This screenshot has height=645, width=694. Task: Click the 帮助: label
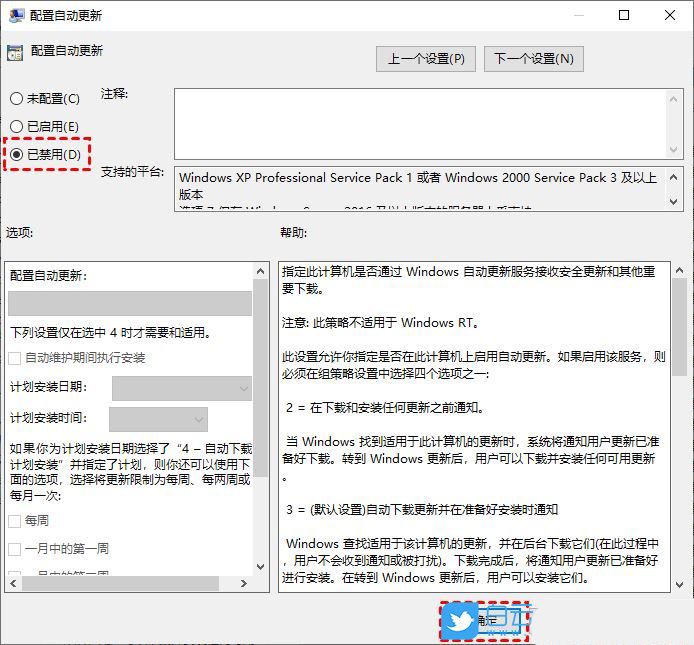293,232
